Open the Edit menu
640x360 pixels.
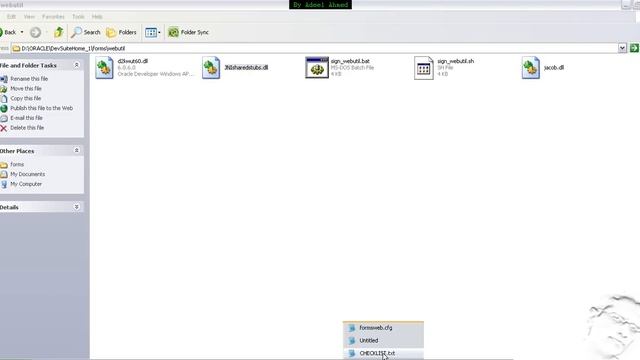pos(11,17)
